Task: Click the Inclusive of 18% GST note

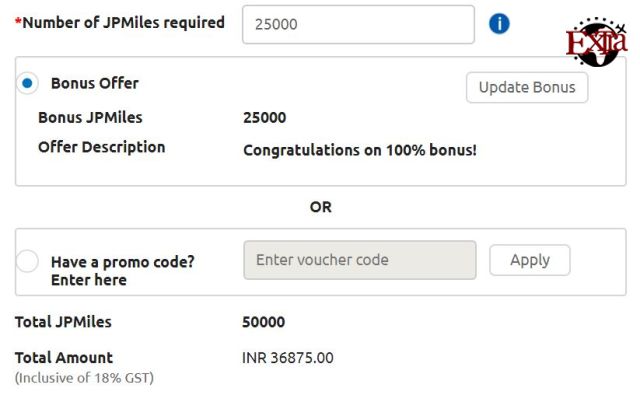Action: 84,378
